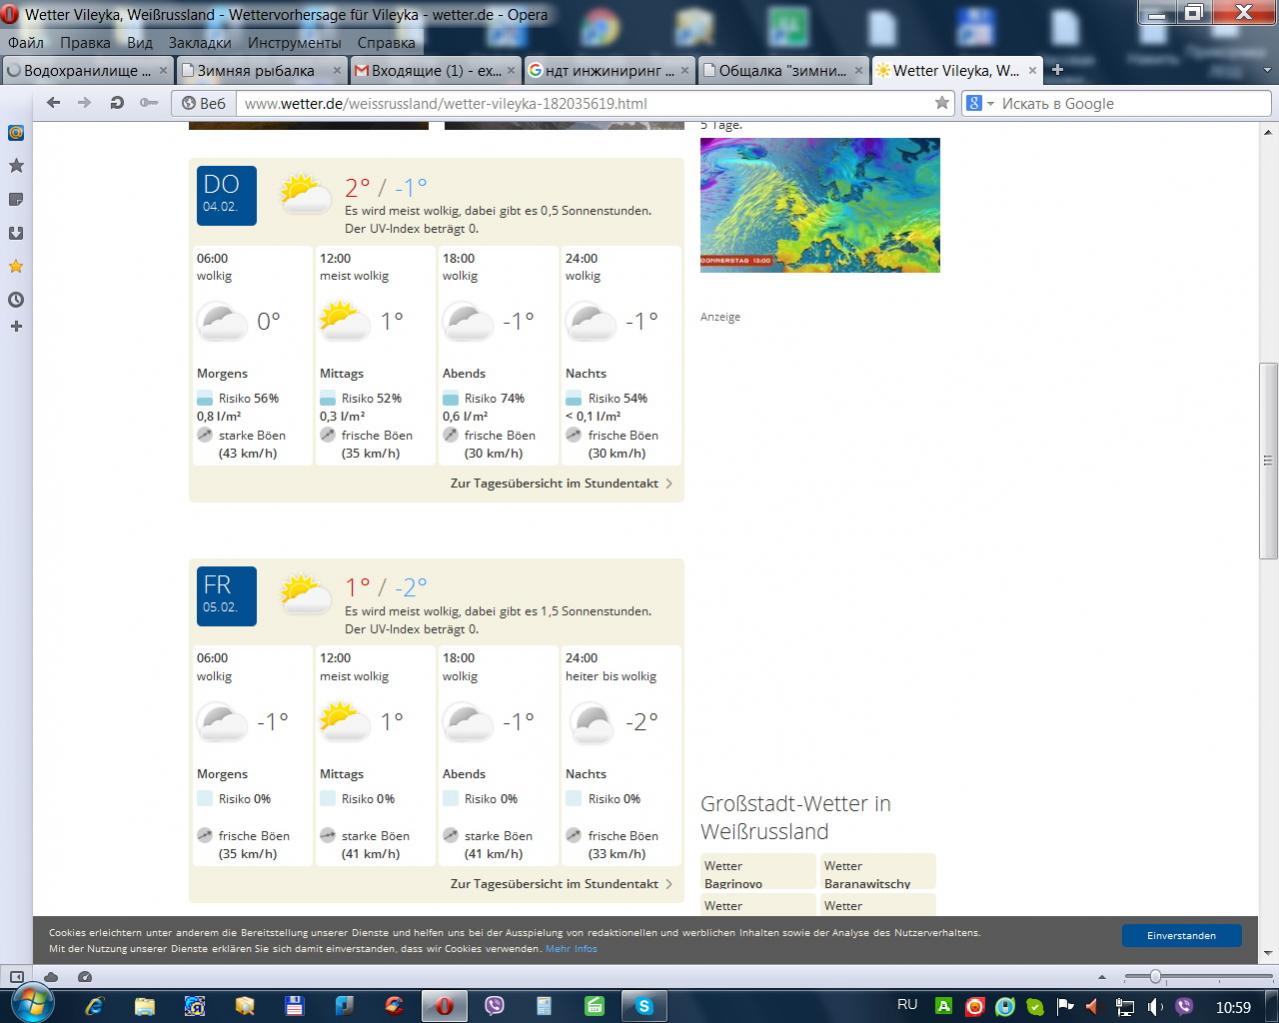
Task: Bookmark page with address bar star
Action: [941, 103]
